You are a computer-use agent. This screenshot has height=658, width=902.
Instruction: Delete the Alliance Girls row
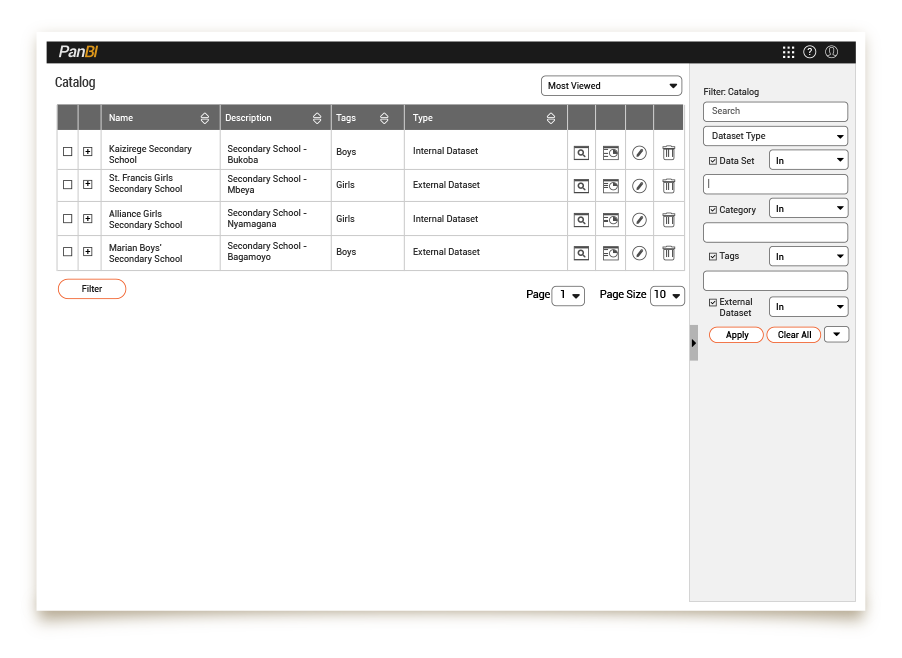[668, 220]
